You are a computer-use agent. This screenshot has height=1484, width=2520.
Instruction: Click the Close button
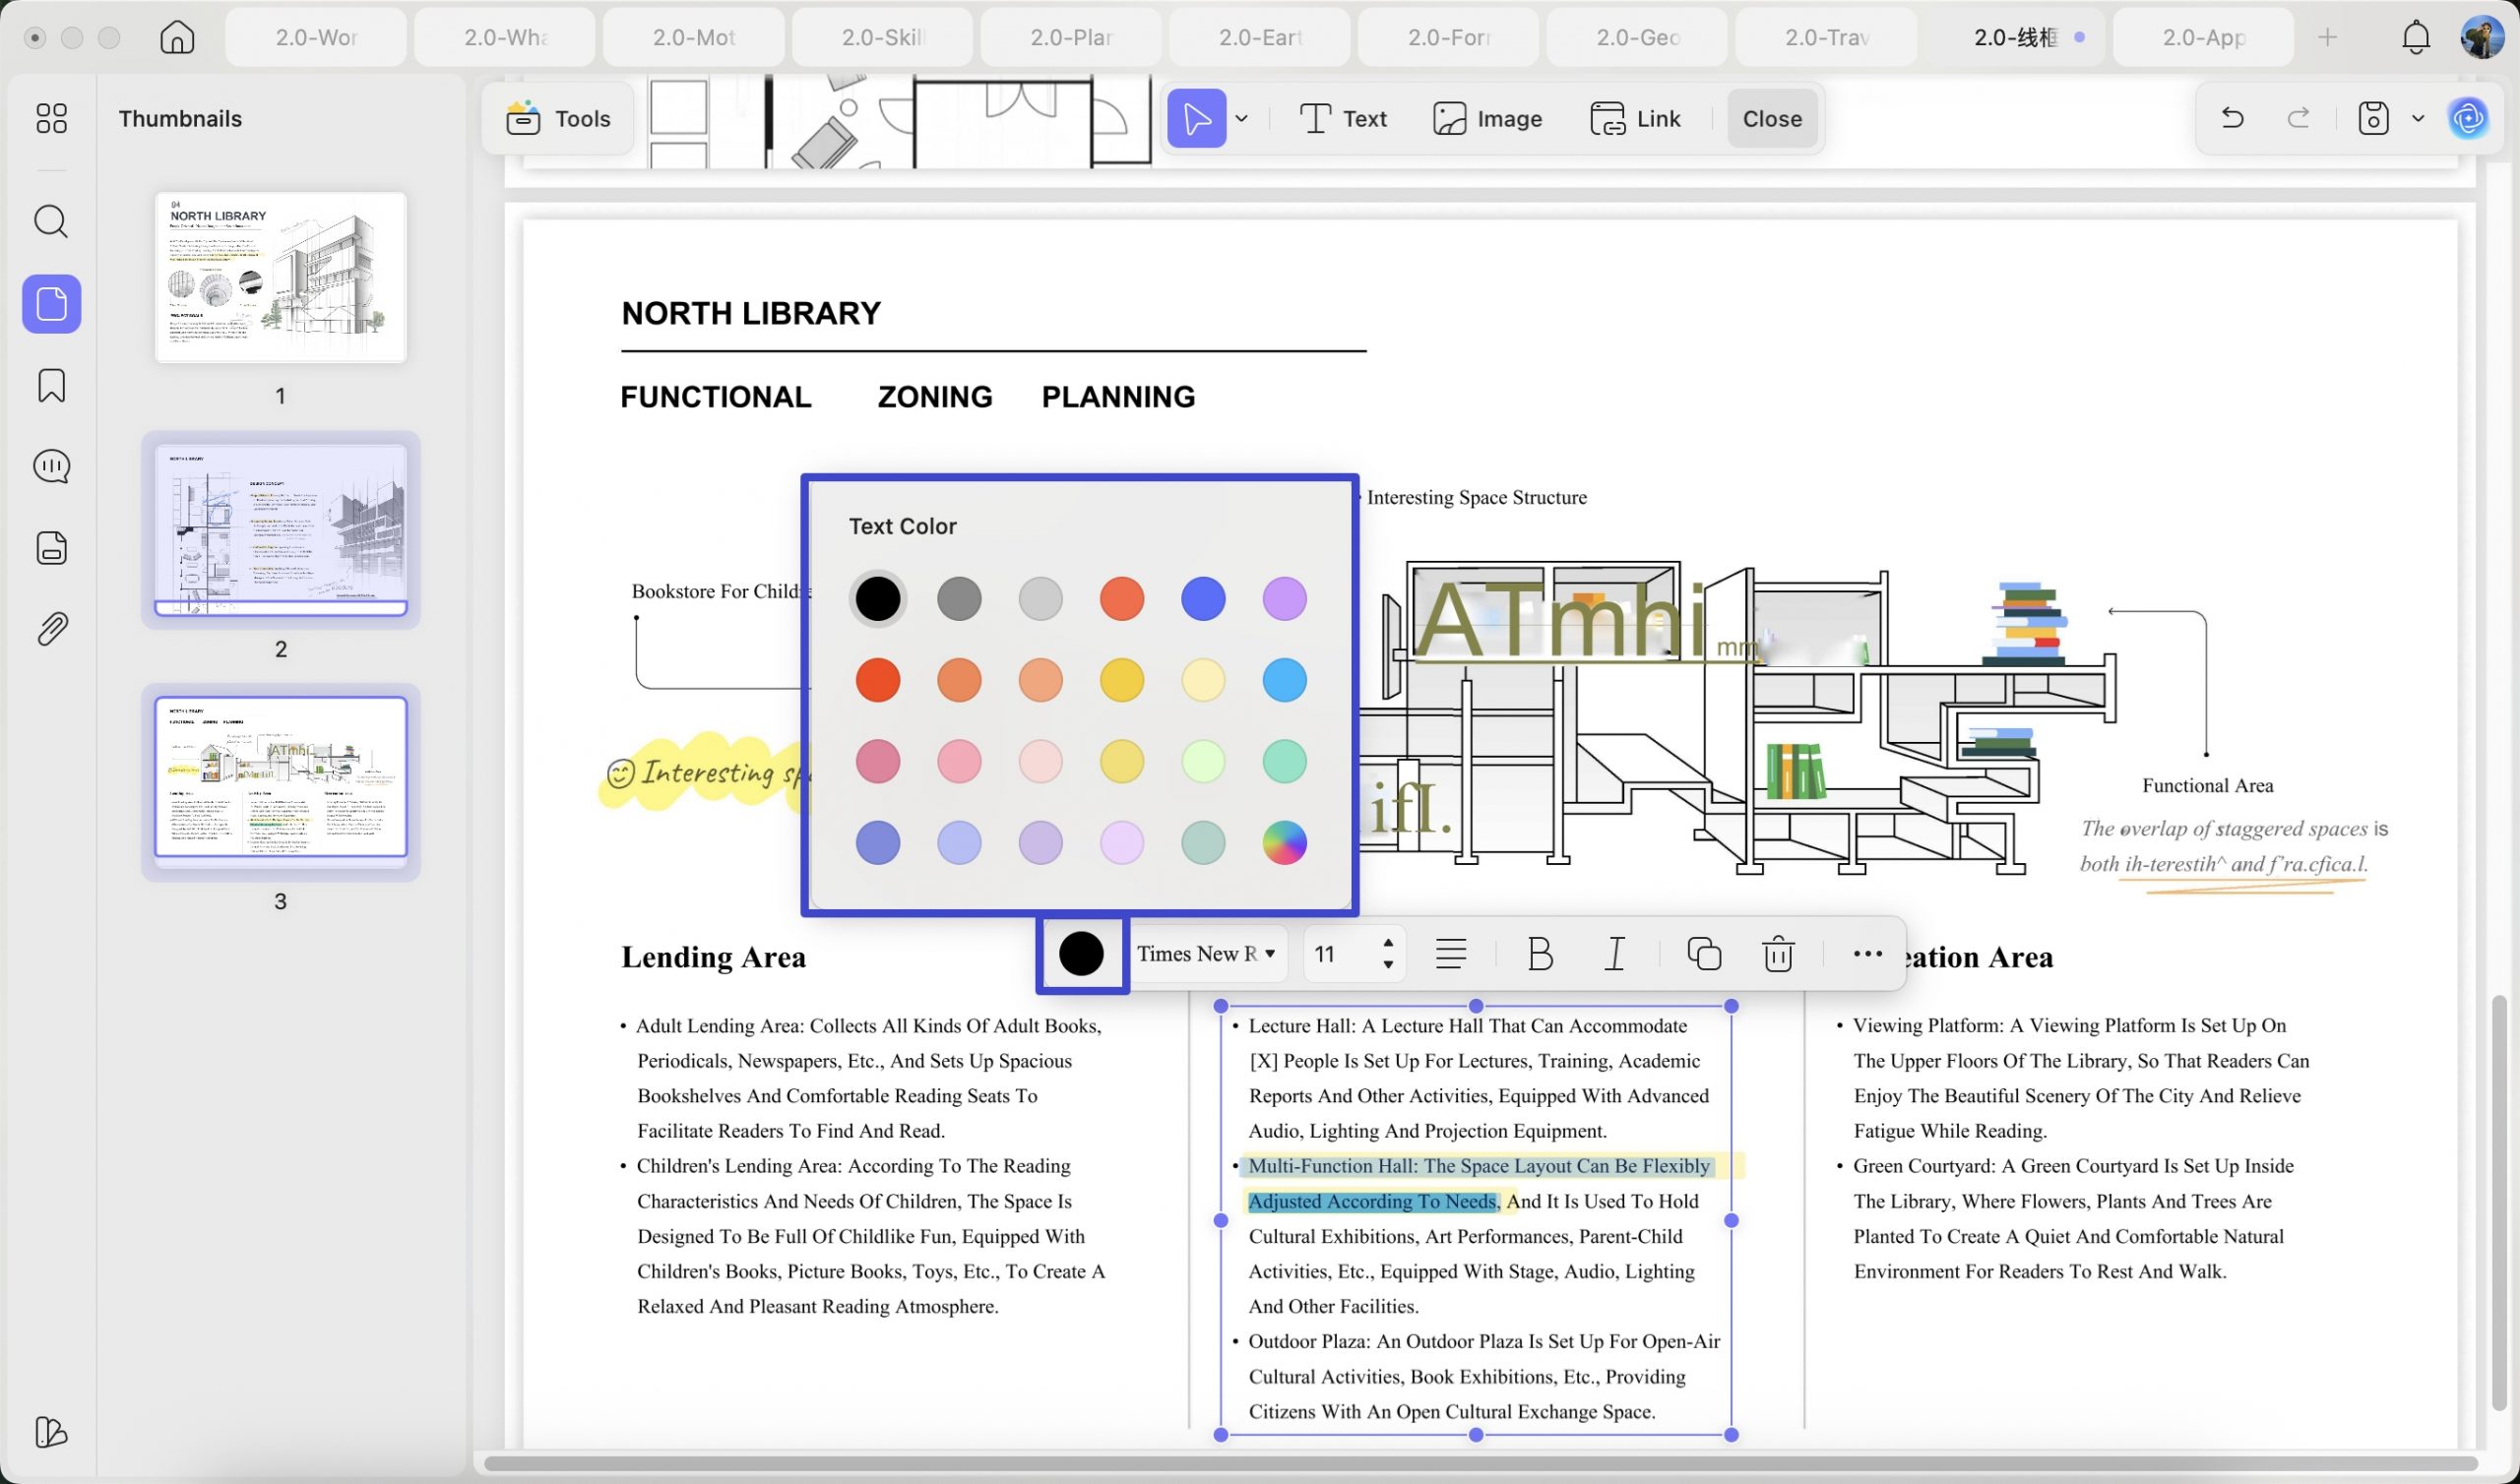(x=1772, y=118)
